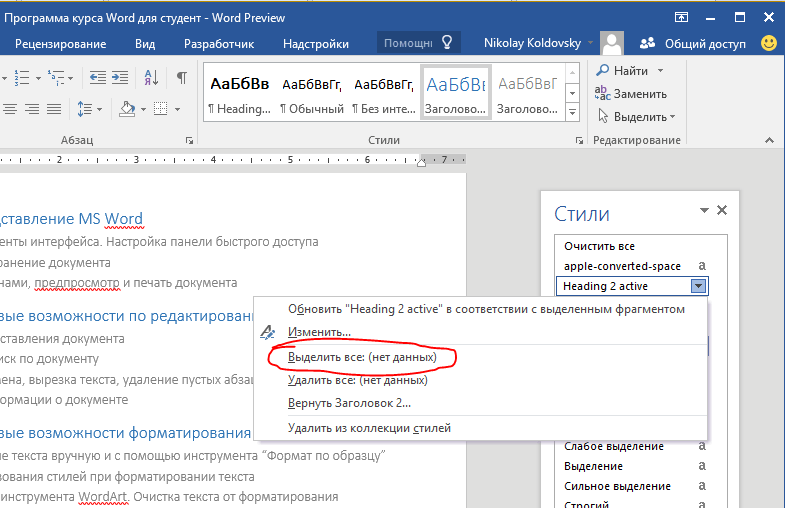785x508 pixels.
Task: Click the user profile avatar picture
Action: 612,44
